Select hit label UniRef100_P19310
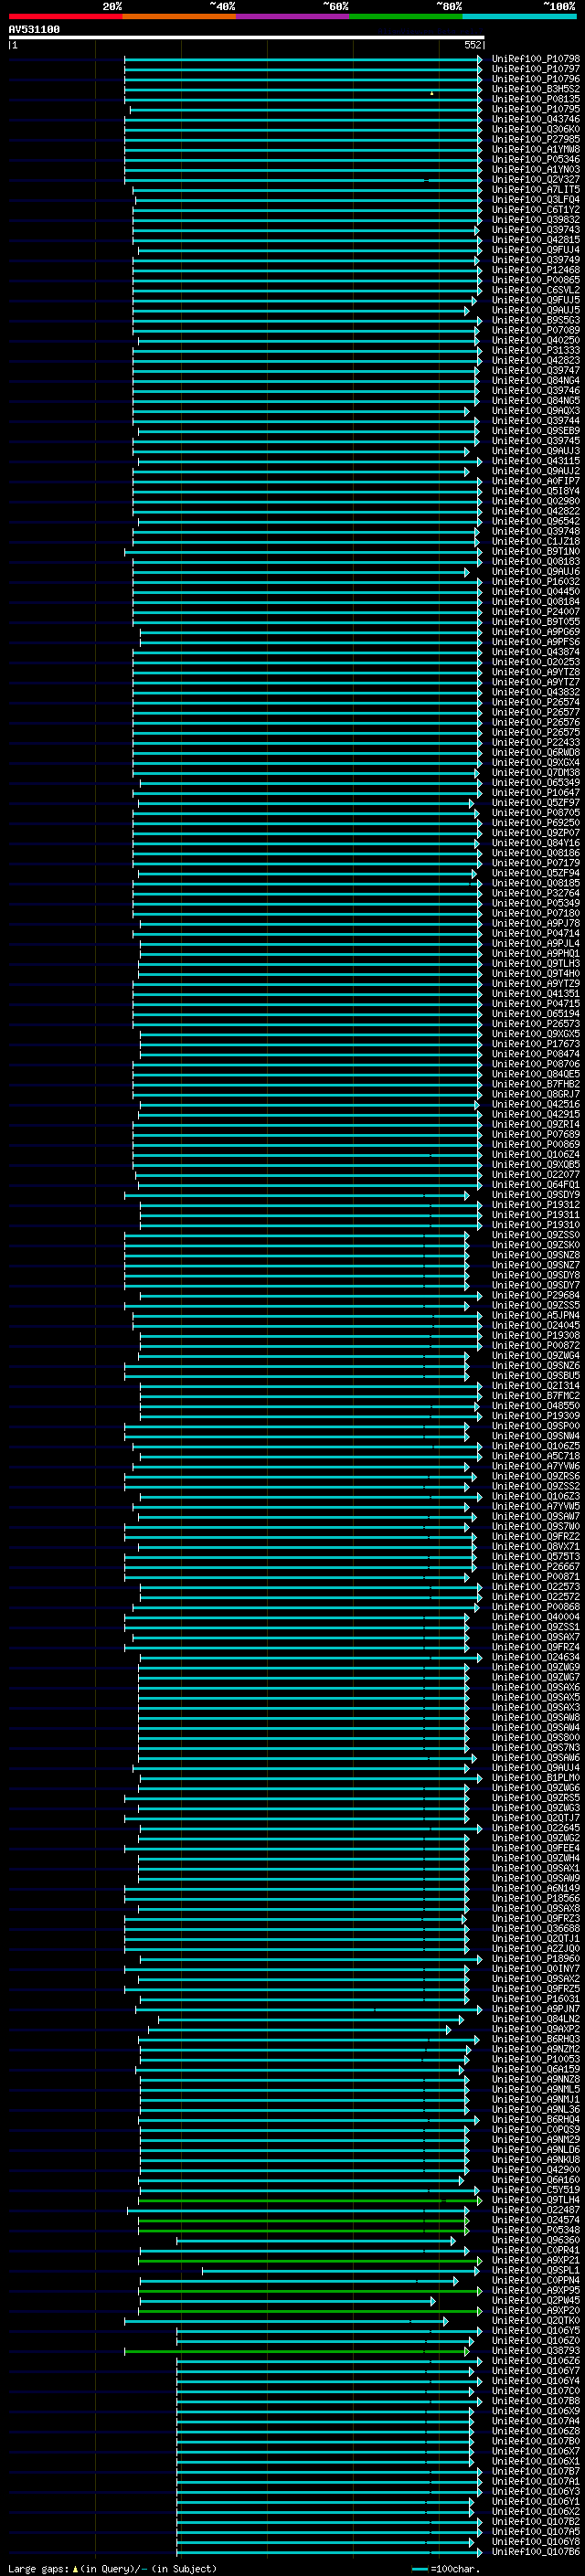This screenshot has height=2576, width=585. [536, 1224]
